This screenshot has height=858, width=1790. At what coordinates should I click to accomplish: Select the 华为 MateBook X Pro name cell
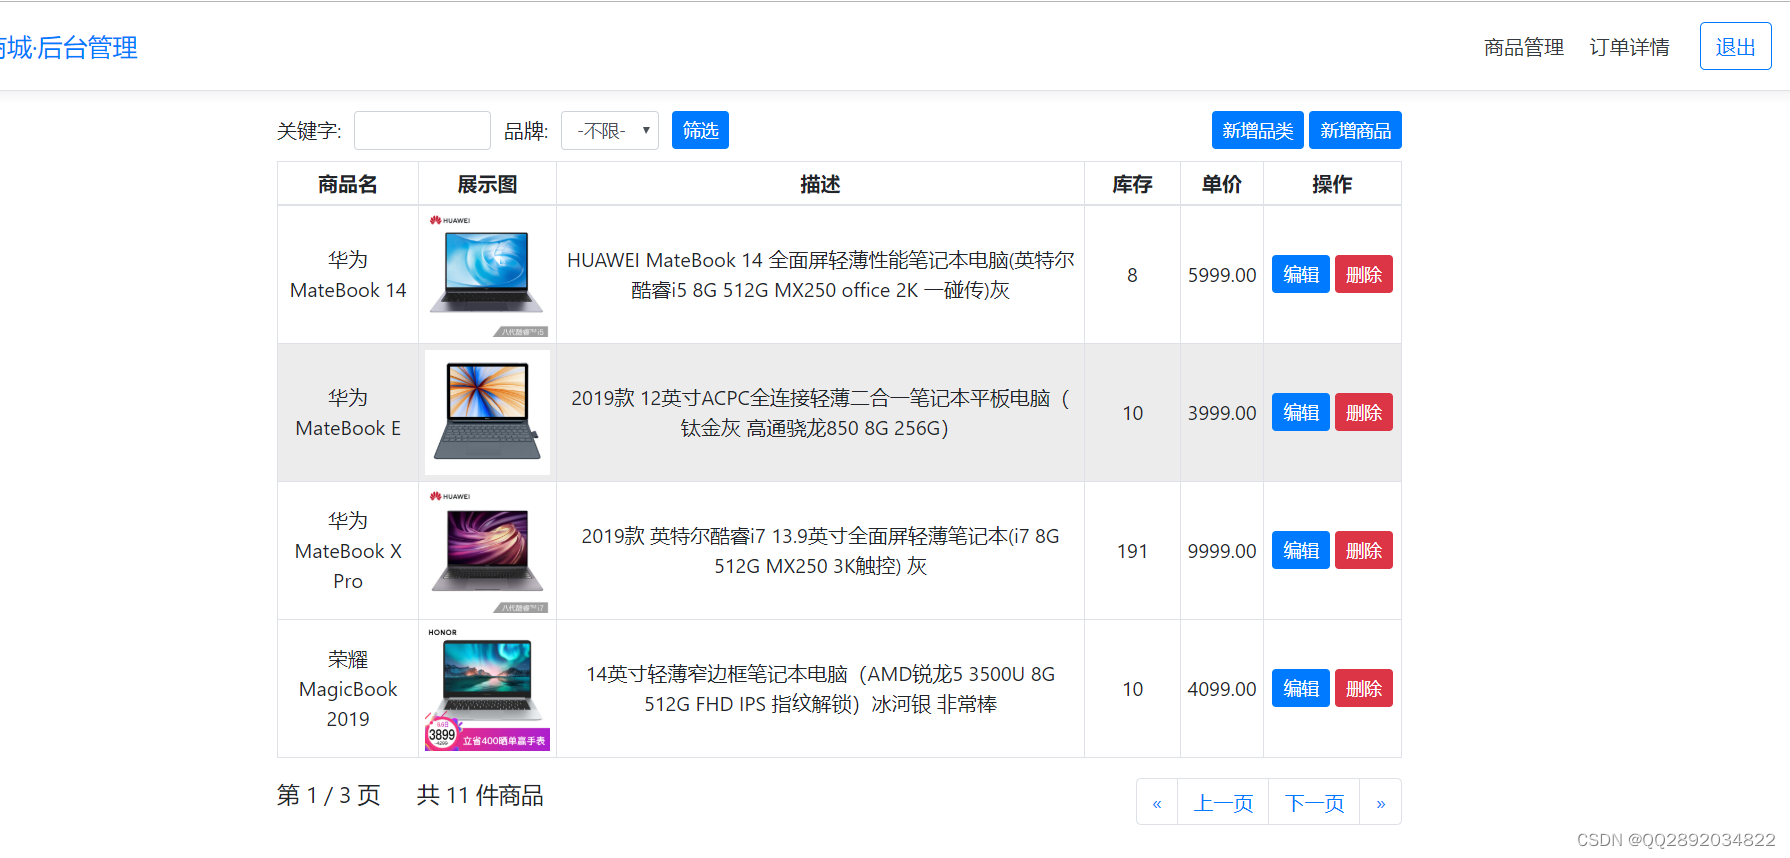tap(348, 551)
